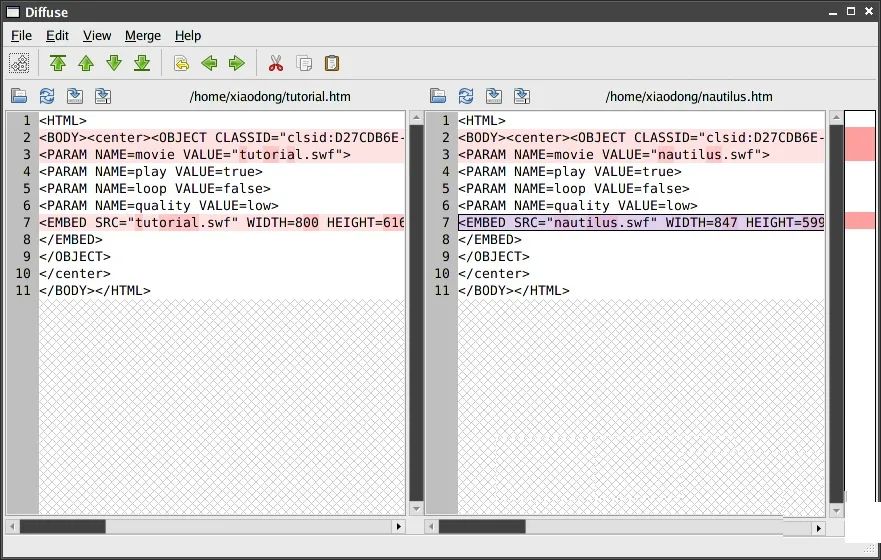Image resolution: width=881 pixels, height=560 pixels.
Task: Click the Cut scissors icon
Action: [x=276, y=63]
